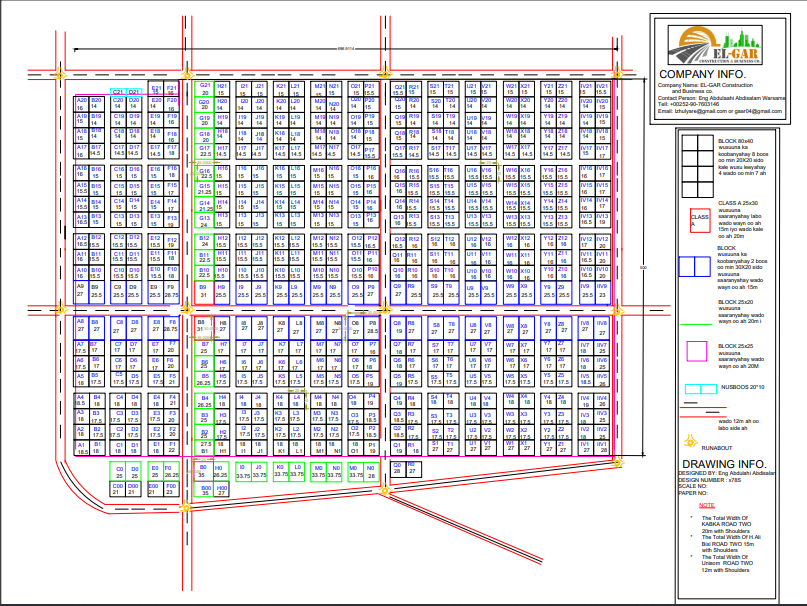The width and height of the screenshot is (807, 606).
Task: Select cyan plot C21 at top left
Action: click(x=118, y=92)
